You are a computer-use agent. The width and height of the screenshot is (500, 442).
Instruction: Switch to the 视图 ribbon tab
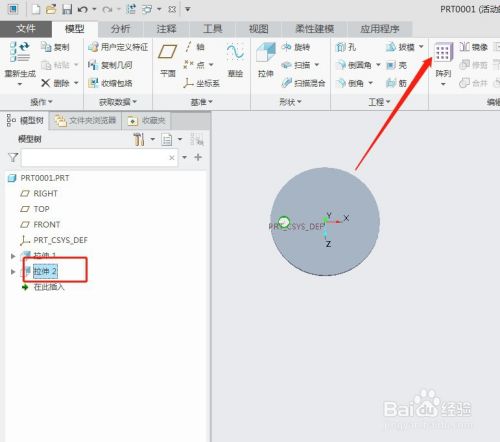point(258,29)
